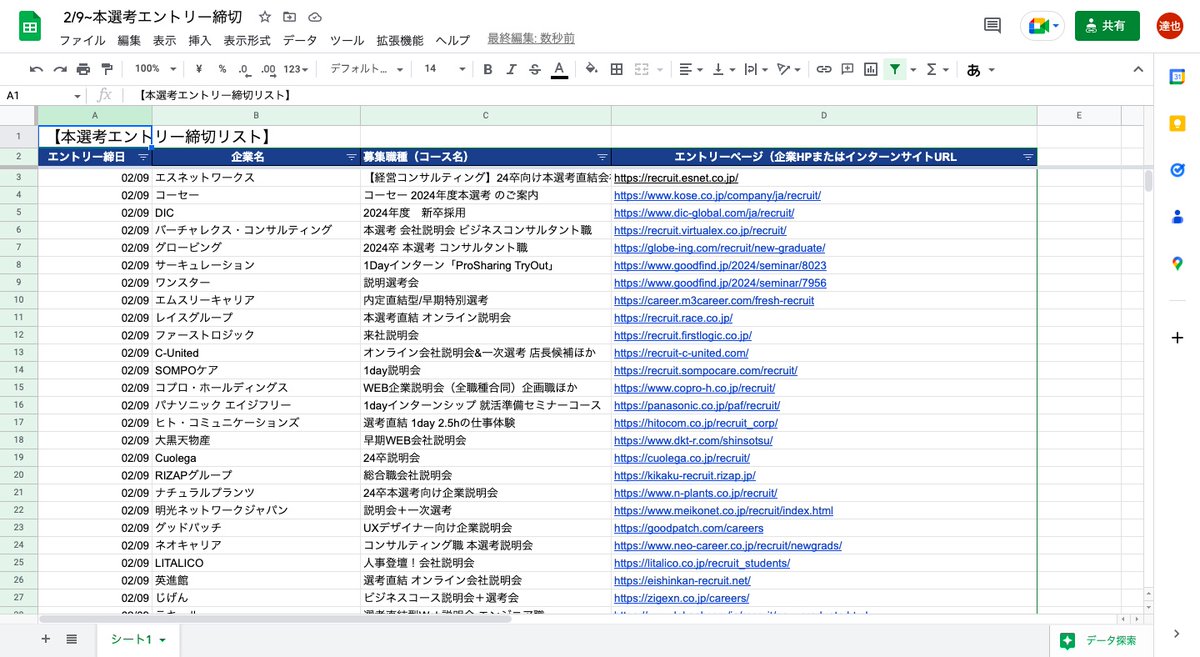The height and width of the screenshot is (657, 1200).
Task: Open Google Maps in side panel
Action: click(x=1177, y=263)
